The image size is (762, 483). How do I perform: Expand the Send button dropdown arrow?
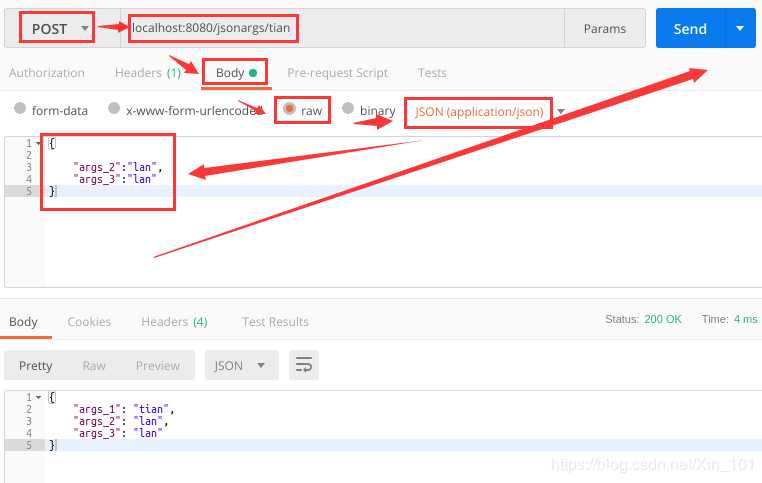[740, 29]
